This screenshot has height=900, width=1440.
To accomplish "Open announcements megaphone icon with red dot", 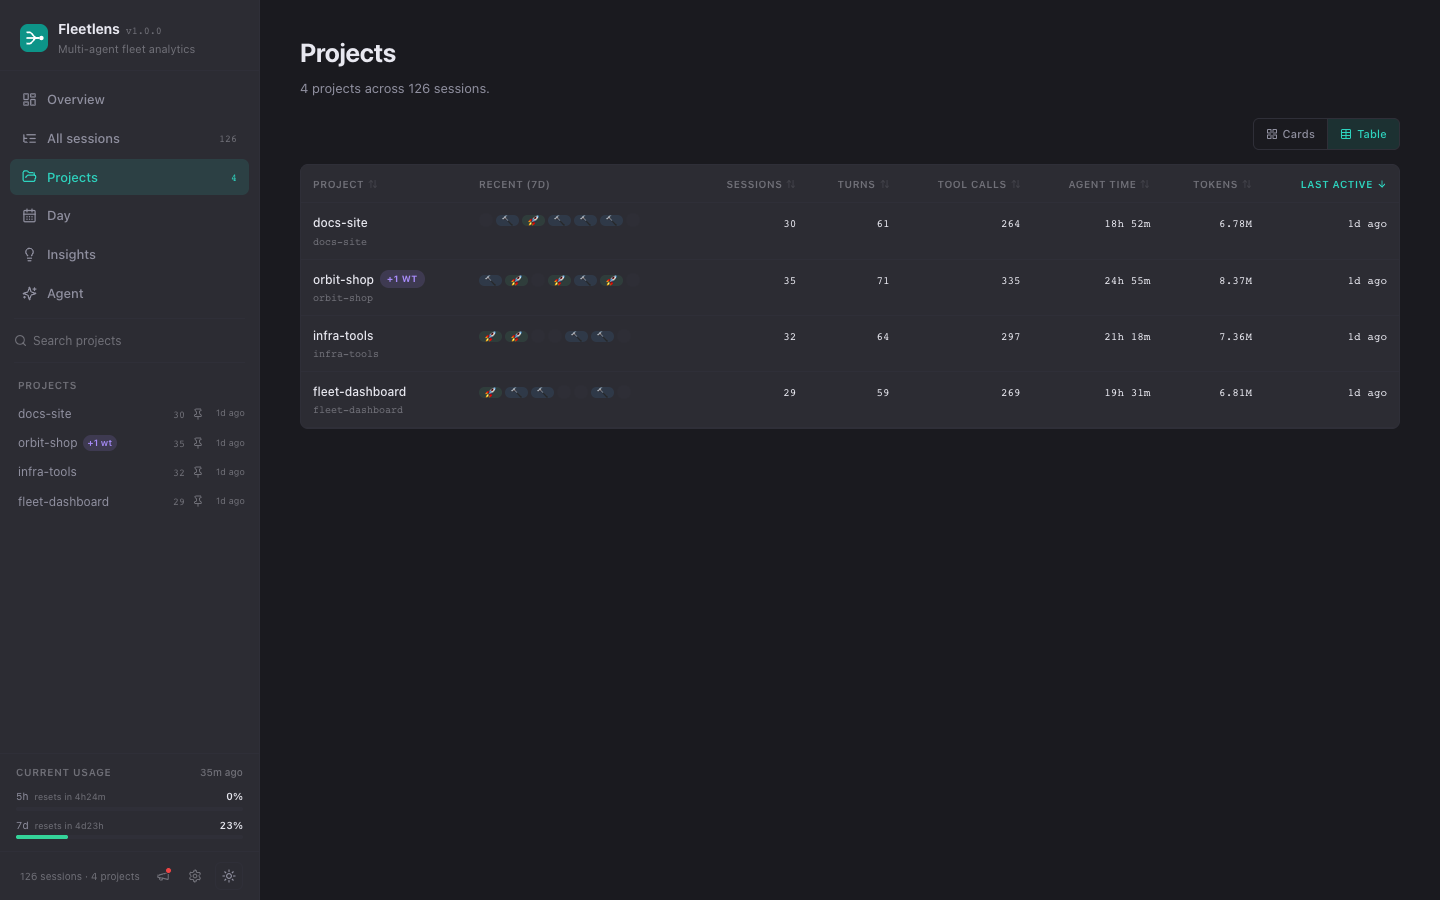I will [164, 876].
